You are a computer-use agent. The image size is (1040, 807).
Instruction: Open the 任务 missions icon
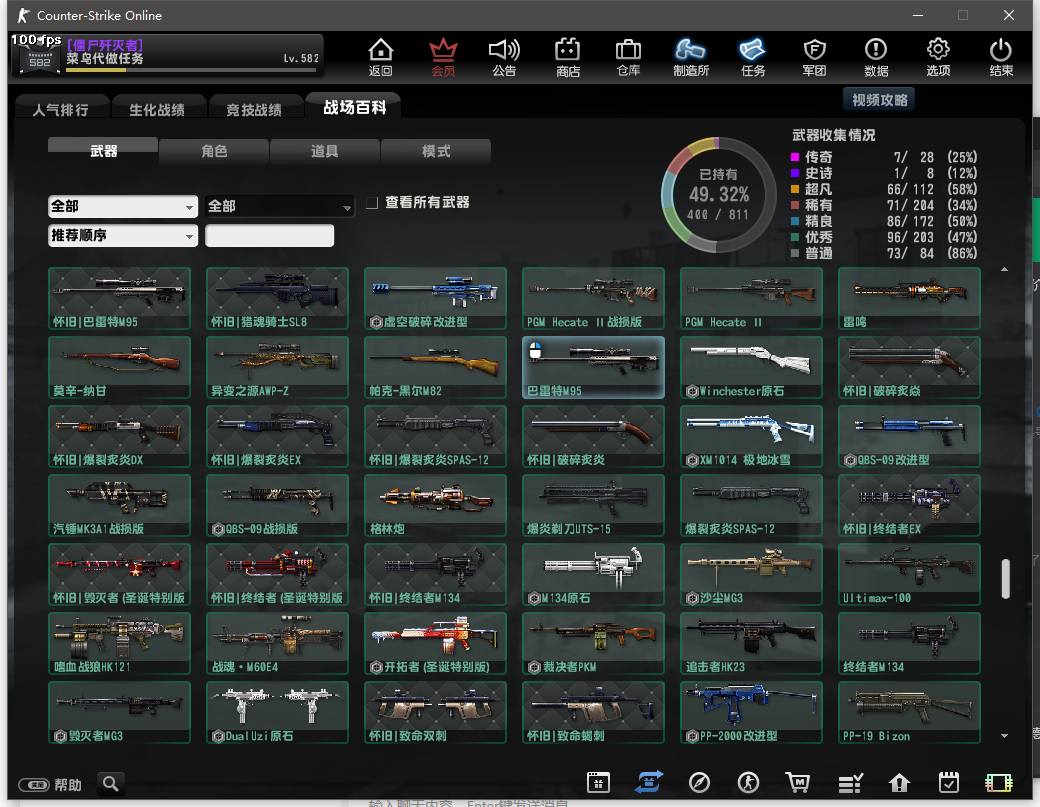point(753,57)
